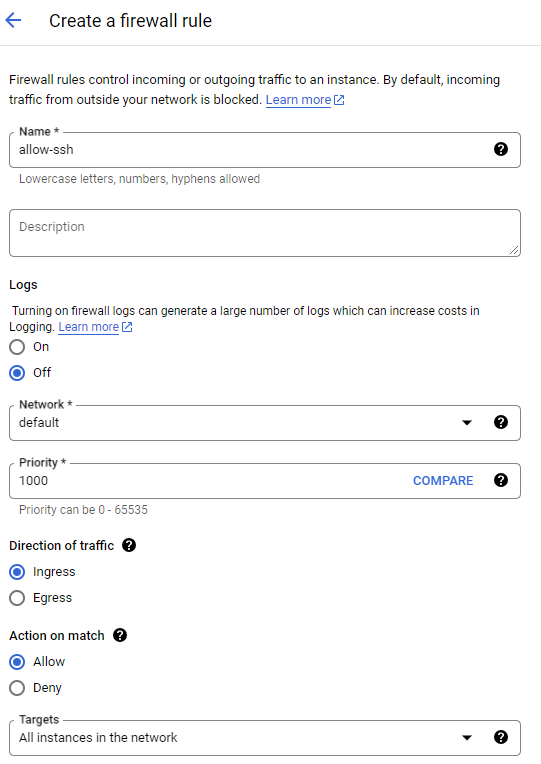541x764 pixels.
Task: Click the Description text area
Action: 265,233
